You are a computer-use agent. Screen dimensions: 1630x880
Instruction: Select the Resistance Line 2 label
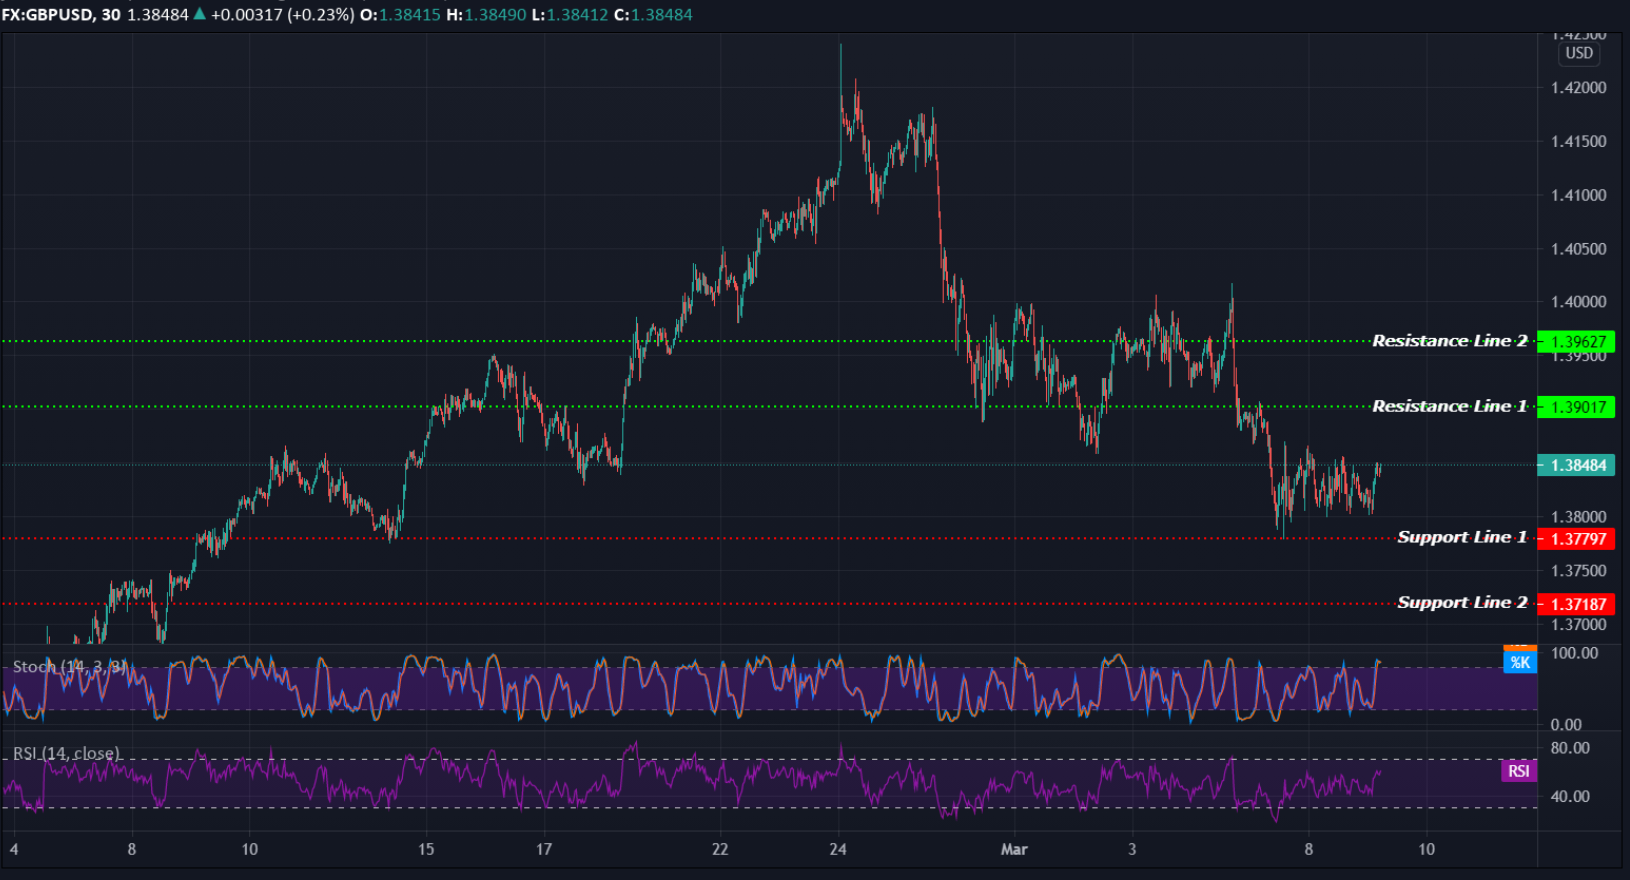pyautogui.click(x=1449, y=341)
